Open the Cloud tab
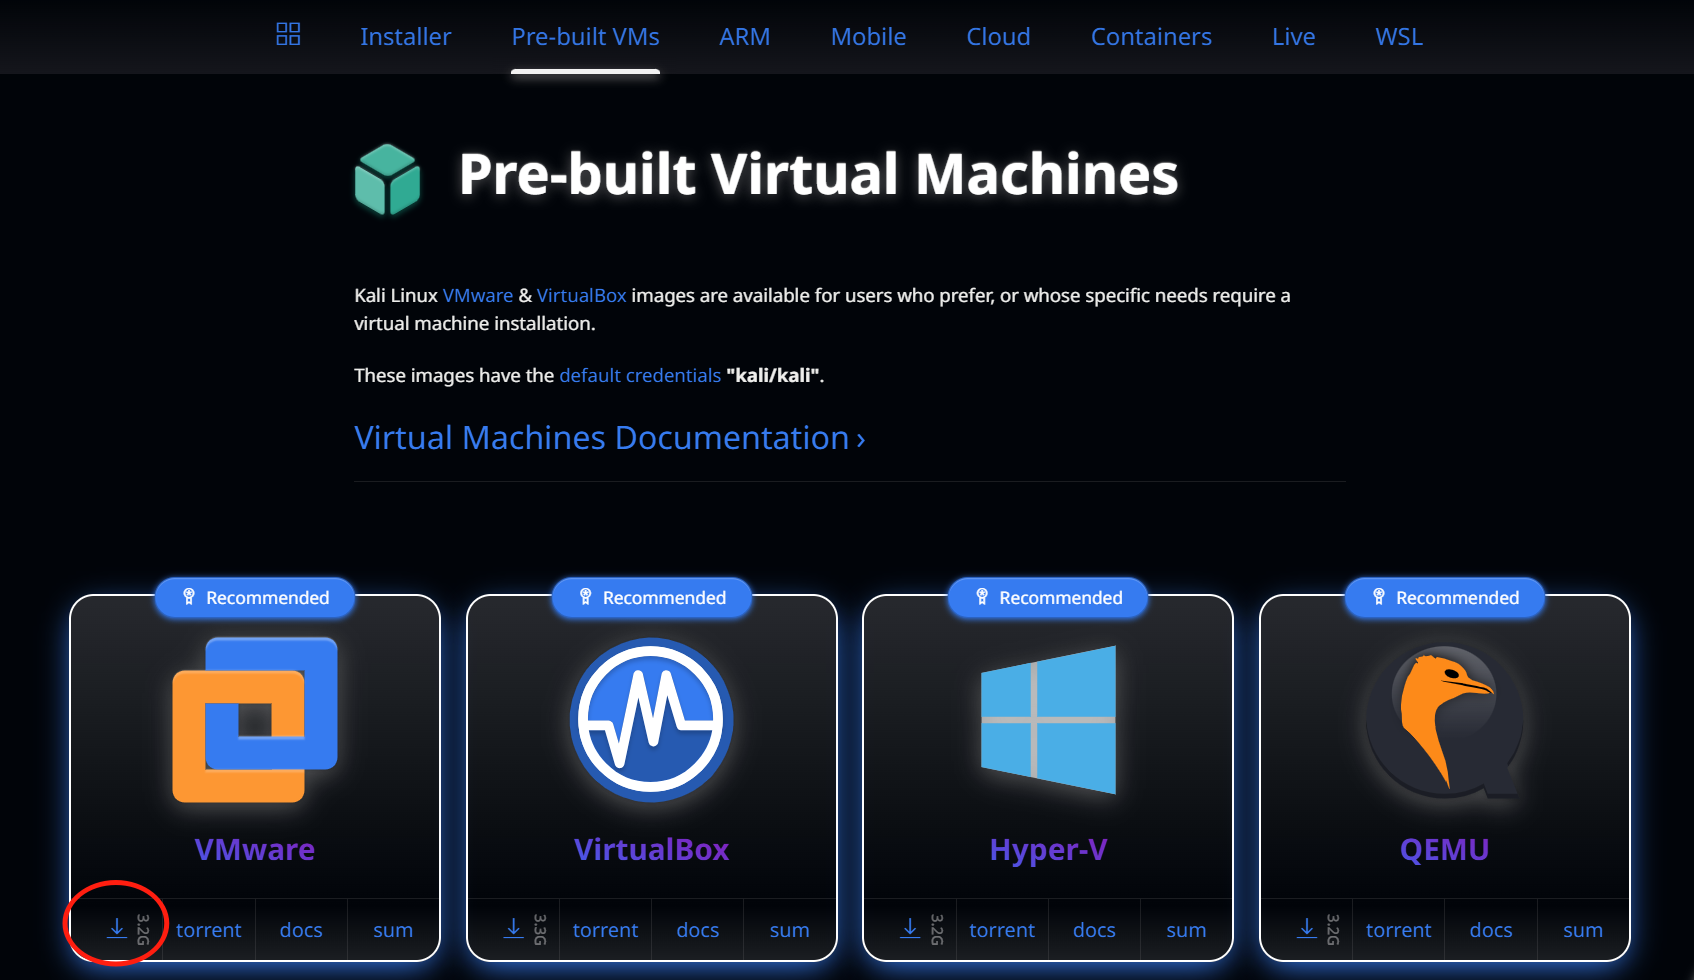 998,37
